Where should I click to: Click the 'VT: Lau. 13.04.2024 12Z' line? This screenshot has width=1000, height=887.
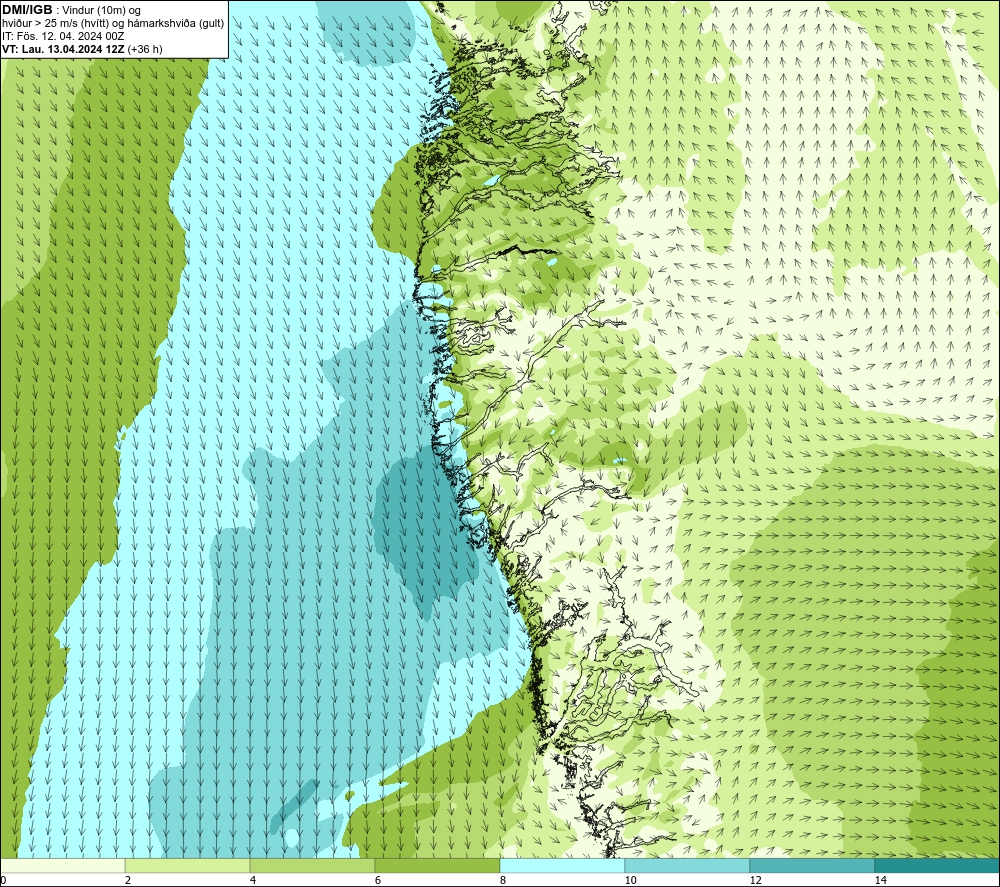click(x=63, y=49)
